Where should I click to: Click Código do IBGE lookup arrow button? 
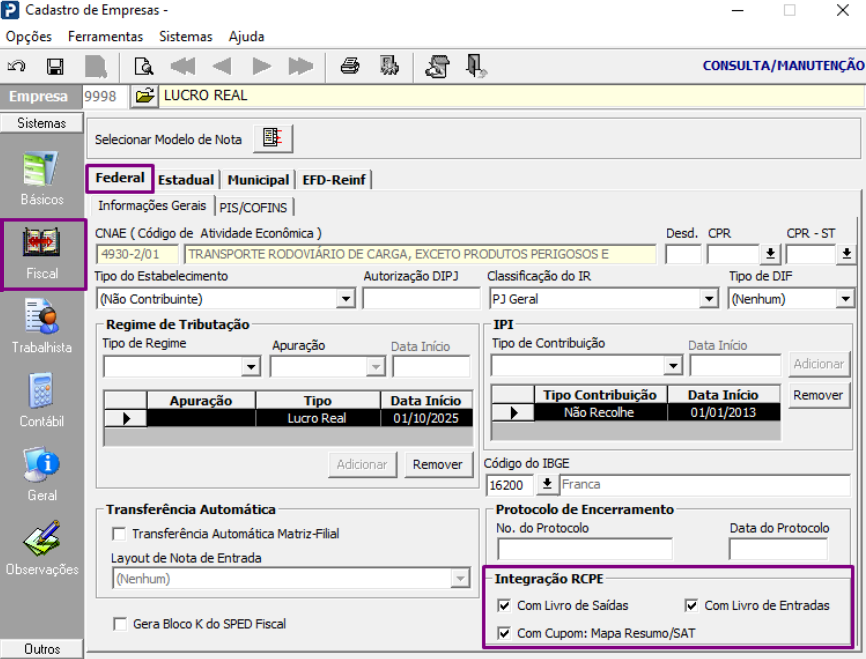pyautogui.click(x=547, y=484)
